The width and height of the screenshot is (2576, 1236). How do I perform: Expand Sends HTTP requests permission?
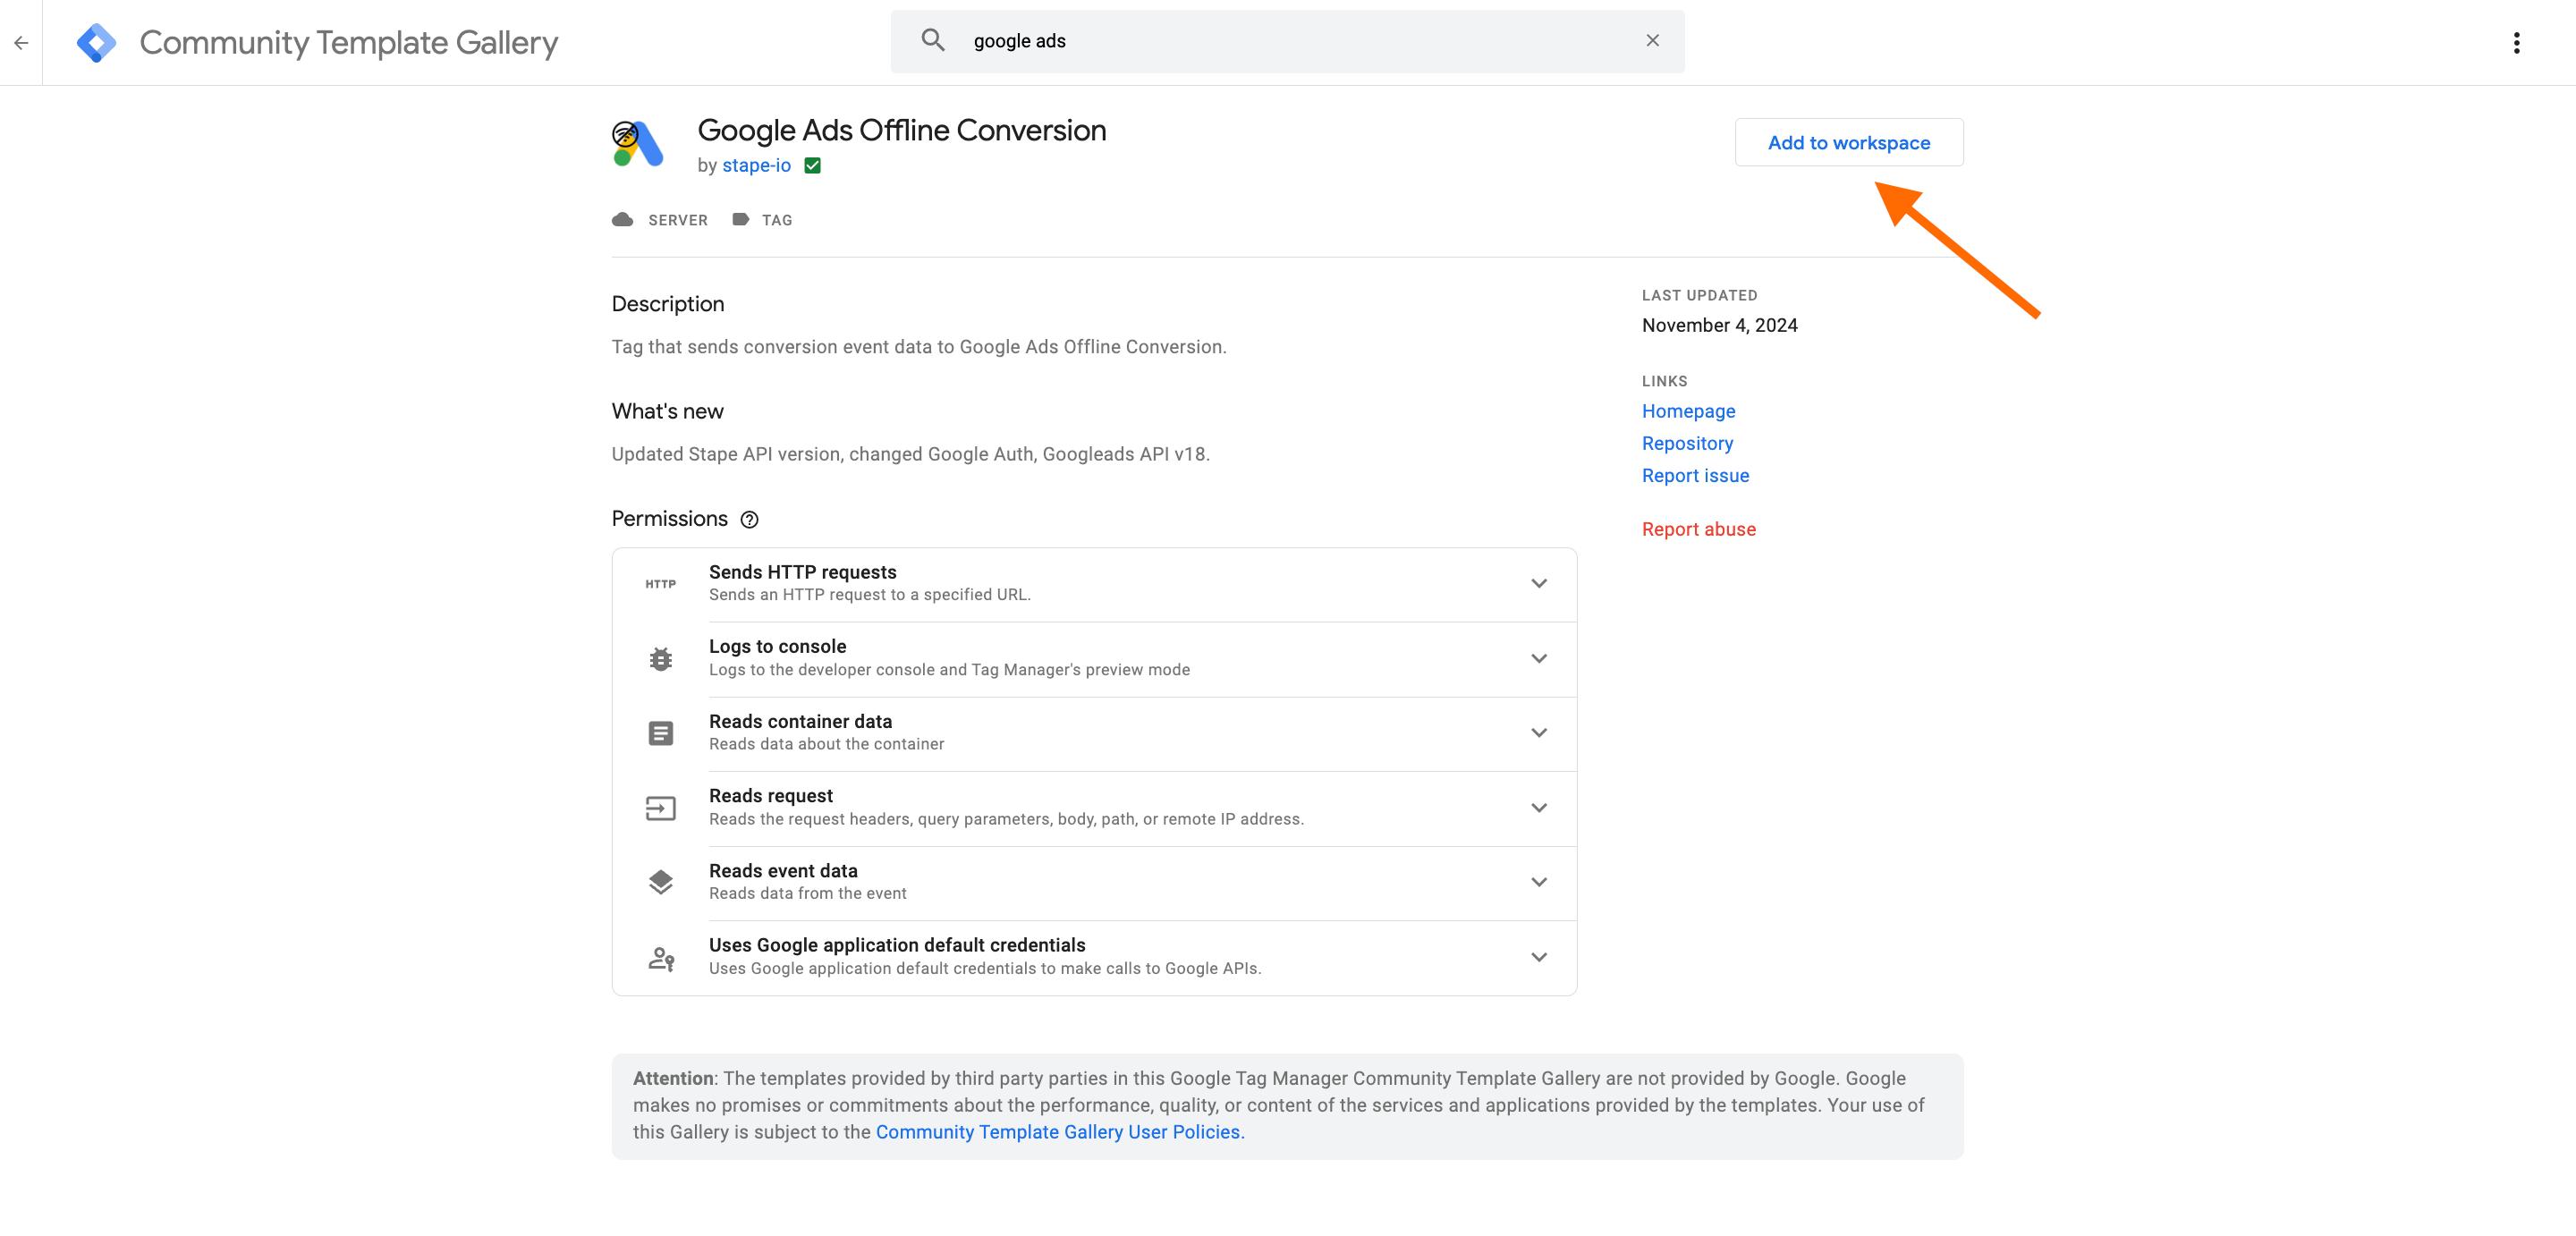click(1538, 583)
